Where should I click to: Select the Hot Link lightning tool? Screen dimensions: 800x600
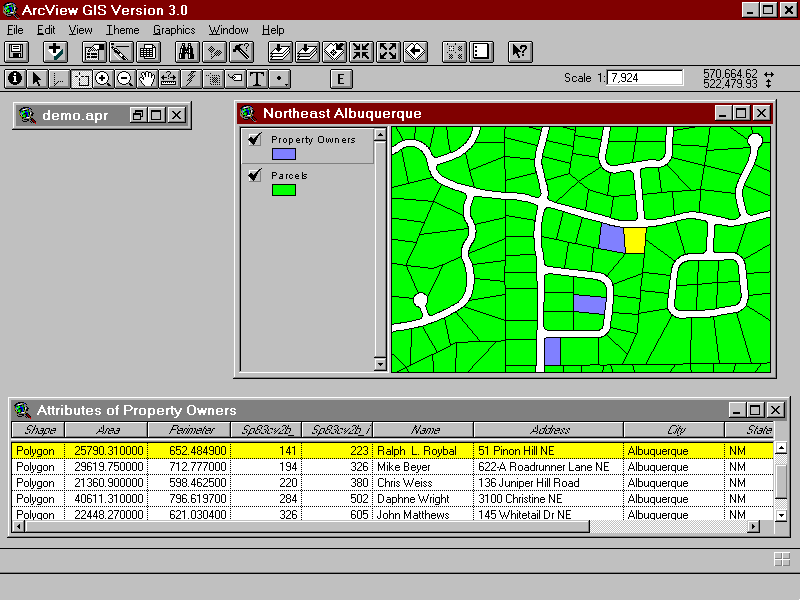[x=191, y=79]
